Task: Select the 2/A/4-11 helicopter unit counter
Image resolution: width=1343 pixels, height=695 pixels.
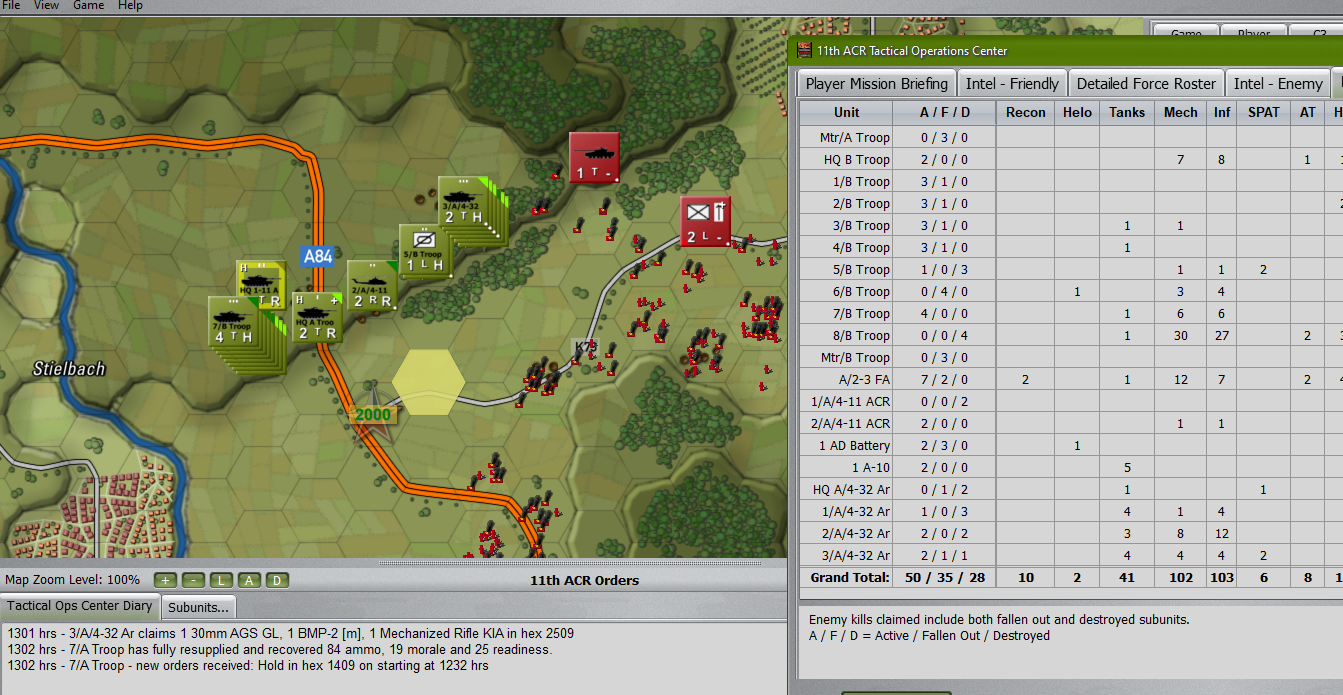Action: tap(371, 286)
